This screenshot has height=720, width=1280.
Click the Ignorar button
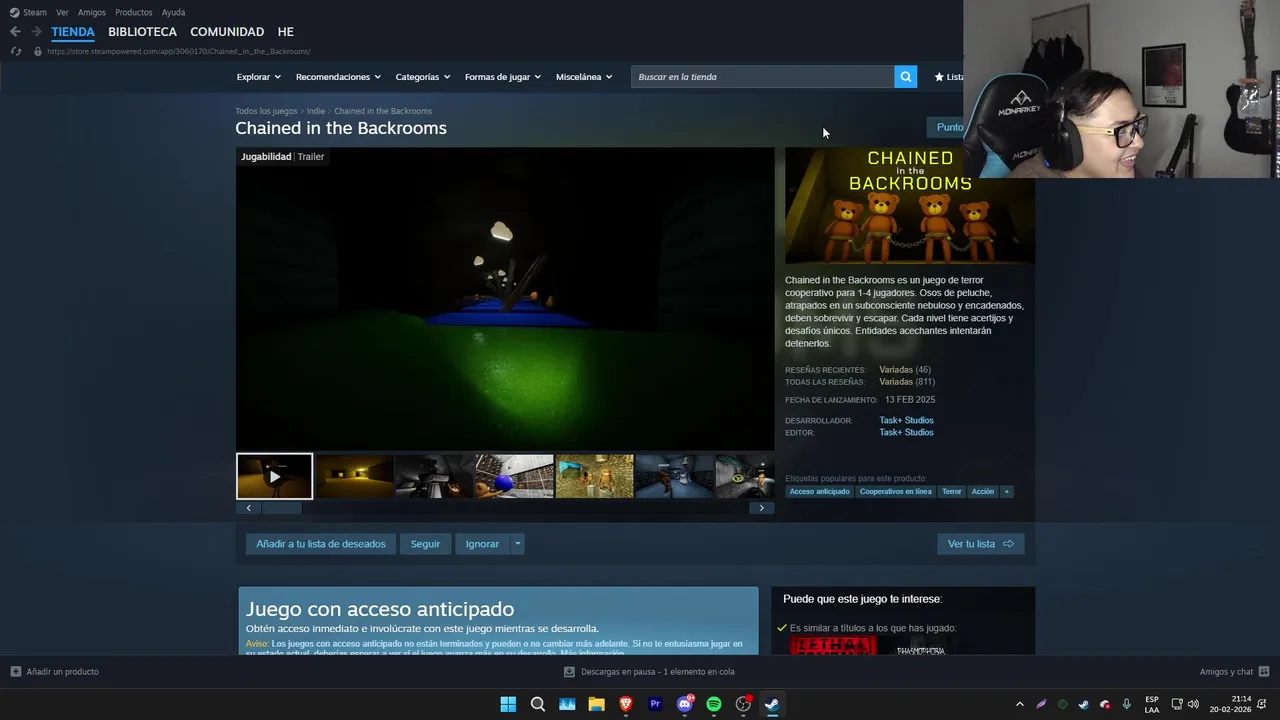[x=482, y=544]
